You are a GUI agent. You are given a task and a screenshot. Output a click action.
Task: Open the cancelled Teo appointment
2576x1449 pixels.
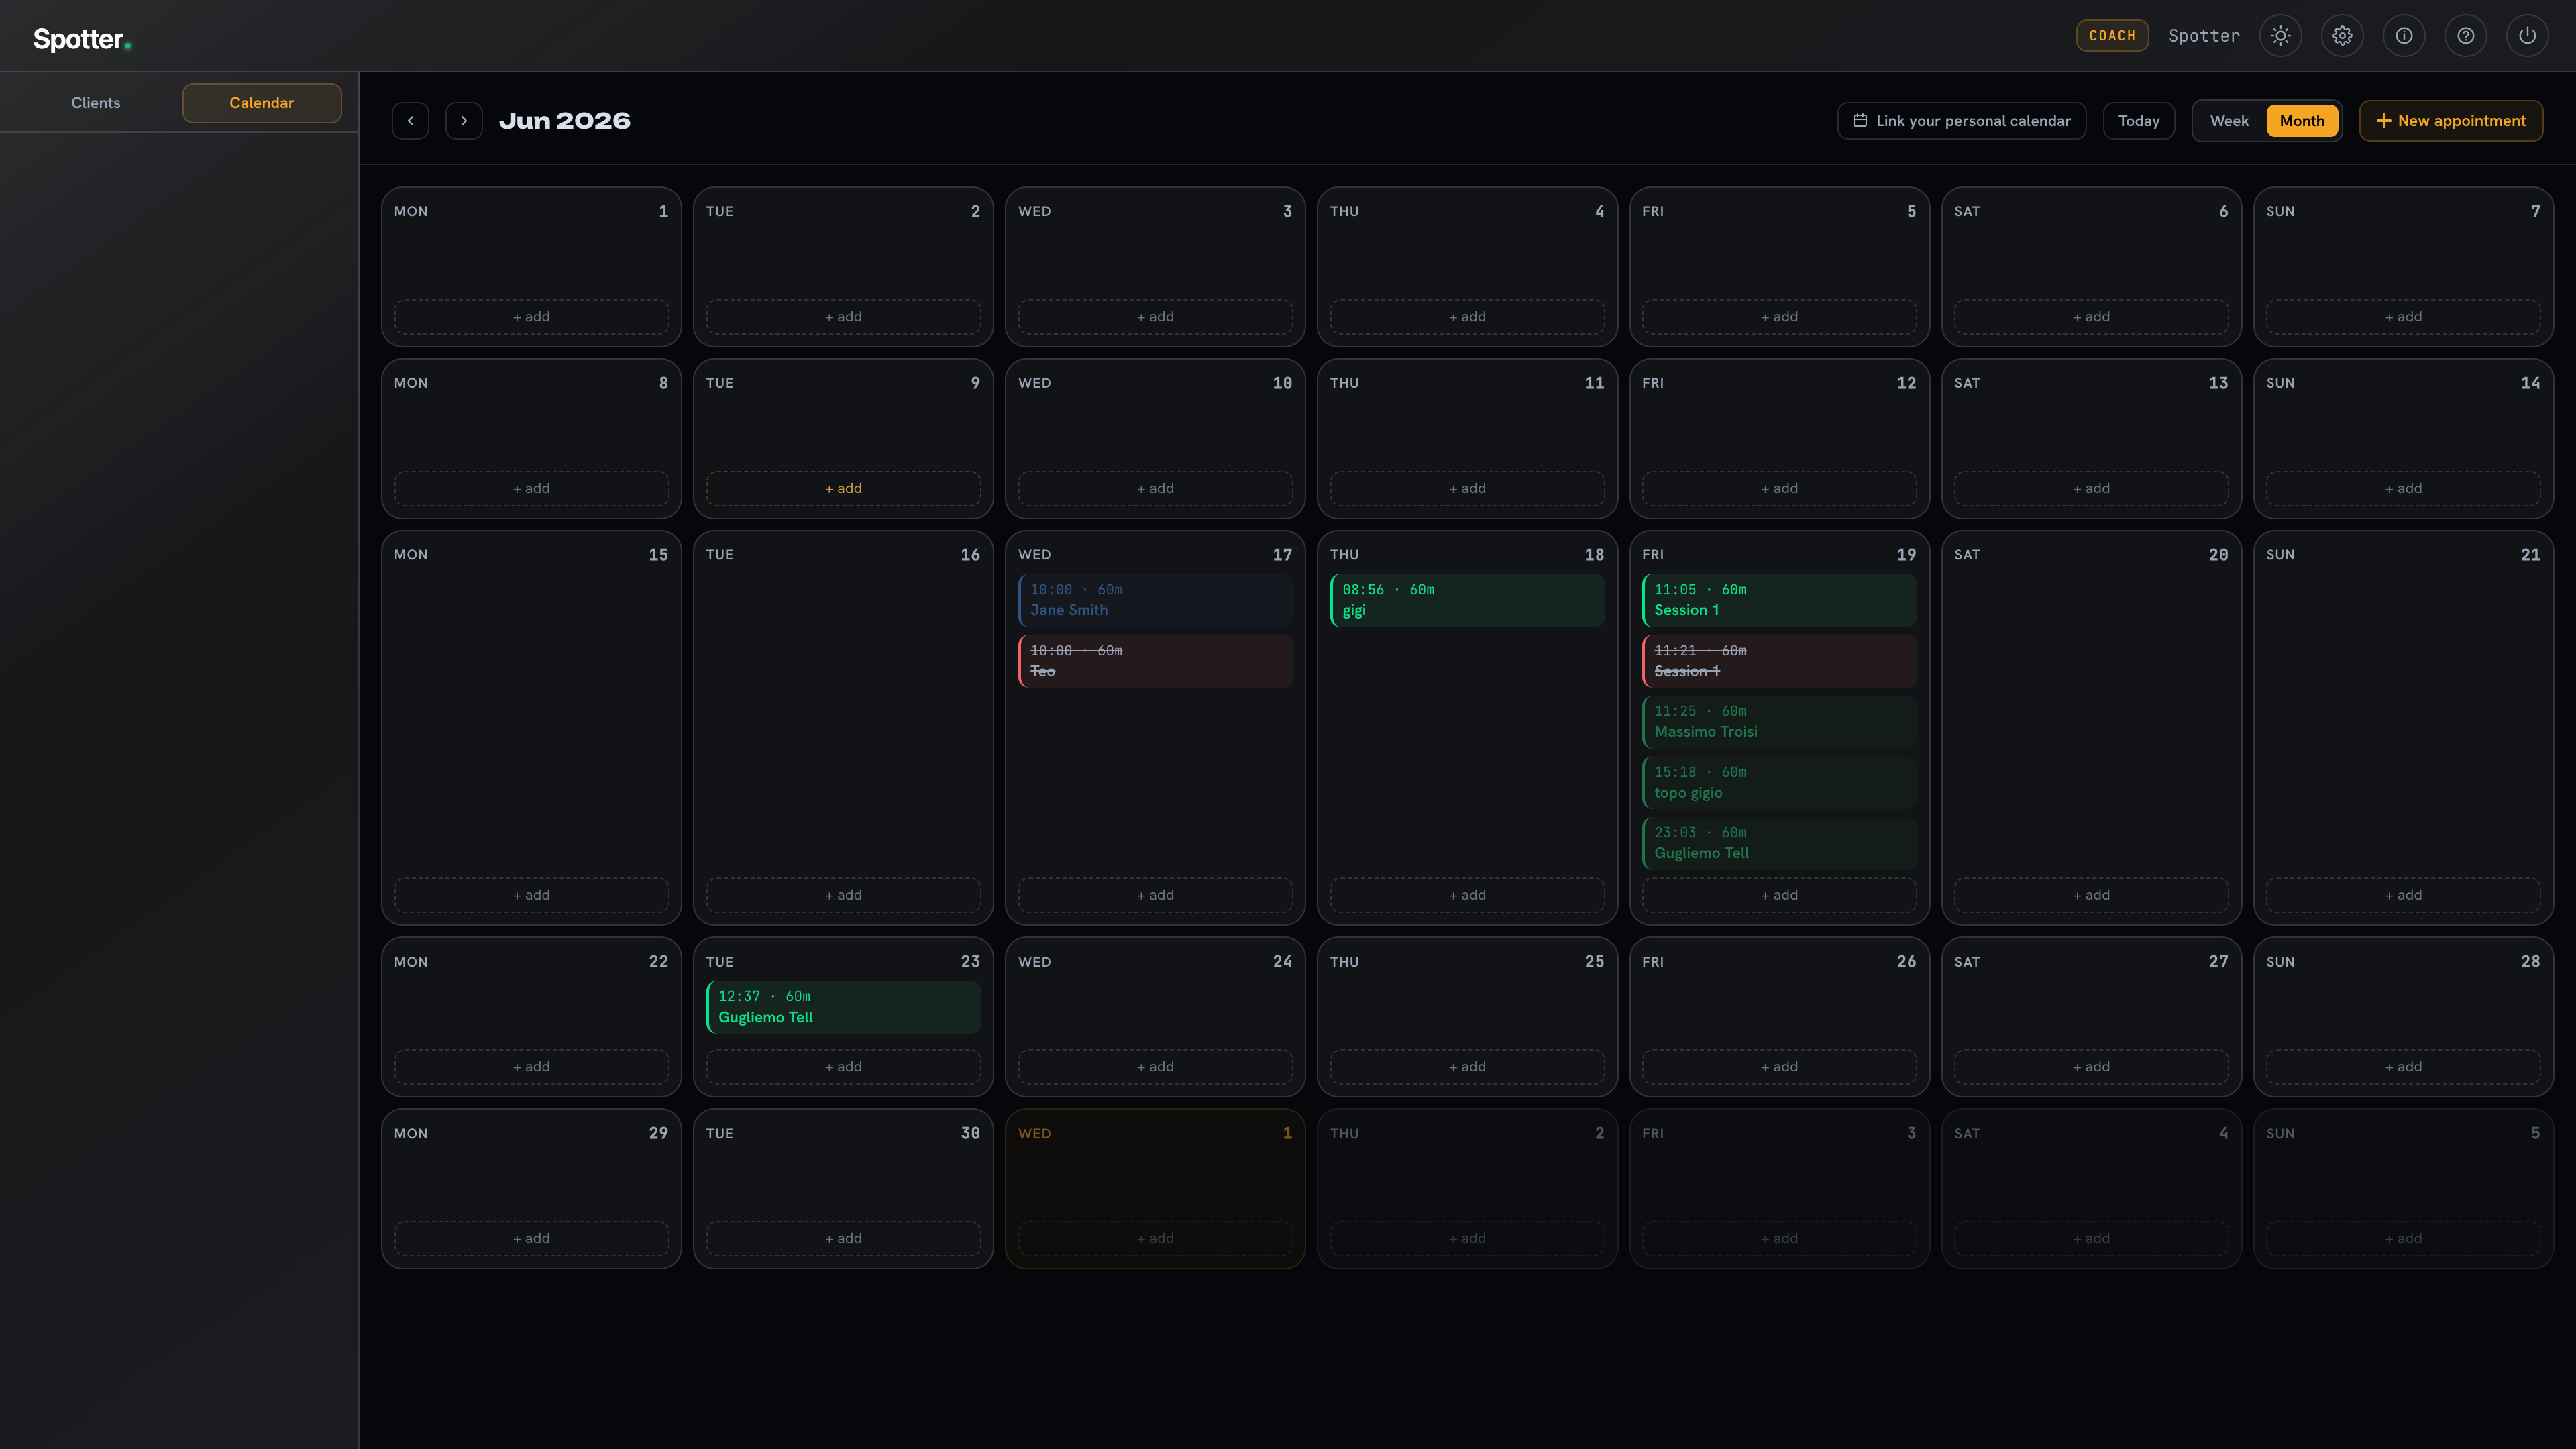pyautogui.click(x=1155, y=661)
